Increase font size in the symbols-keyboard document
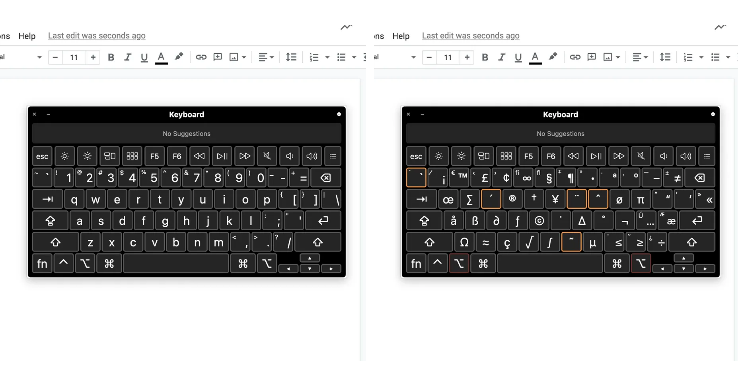This screenshot has width=738, height=370. (467, 57)
